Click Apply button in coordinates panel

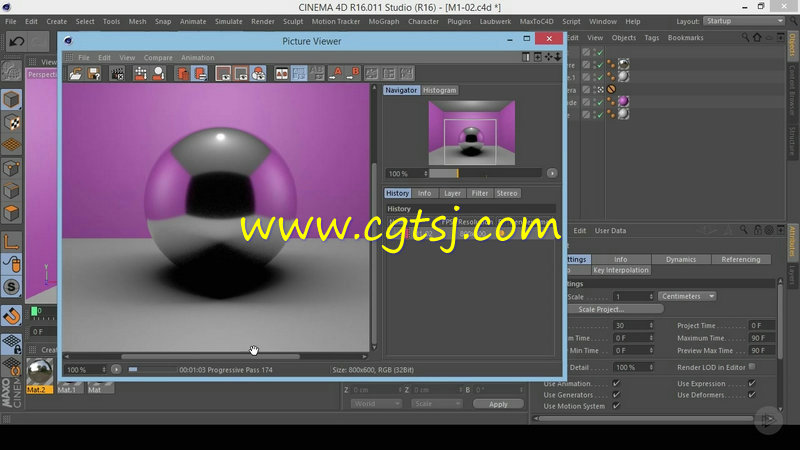498,404
